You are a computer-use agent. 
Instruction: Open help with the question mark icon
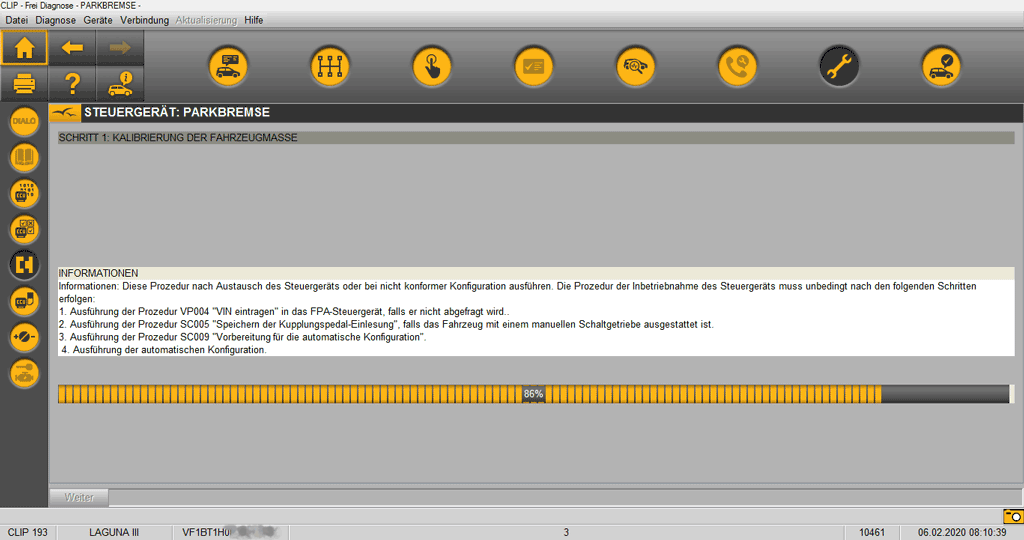click(x=72, y=84)
